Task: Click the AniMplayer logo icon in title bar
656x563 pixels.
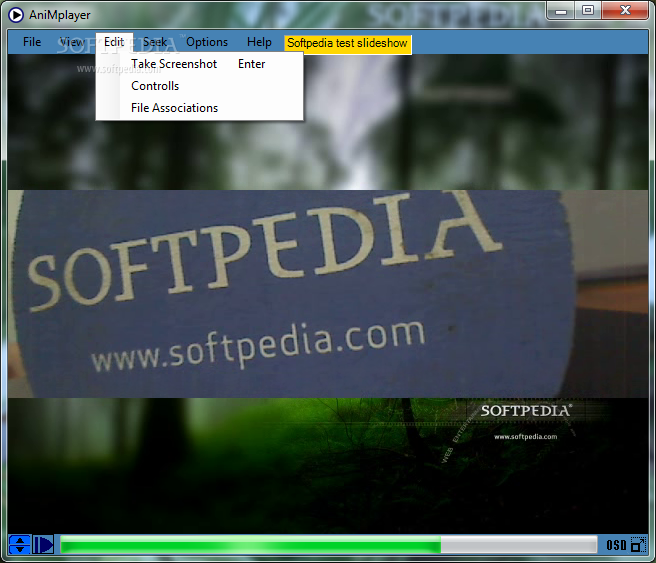Action: (16, 15)
